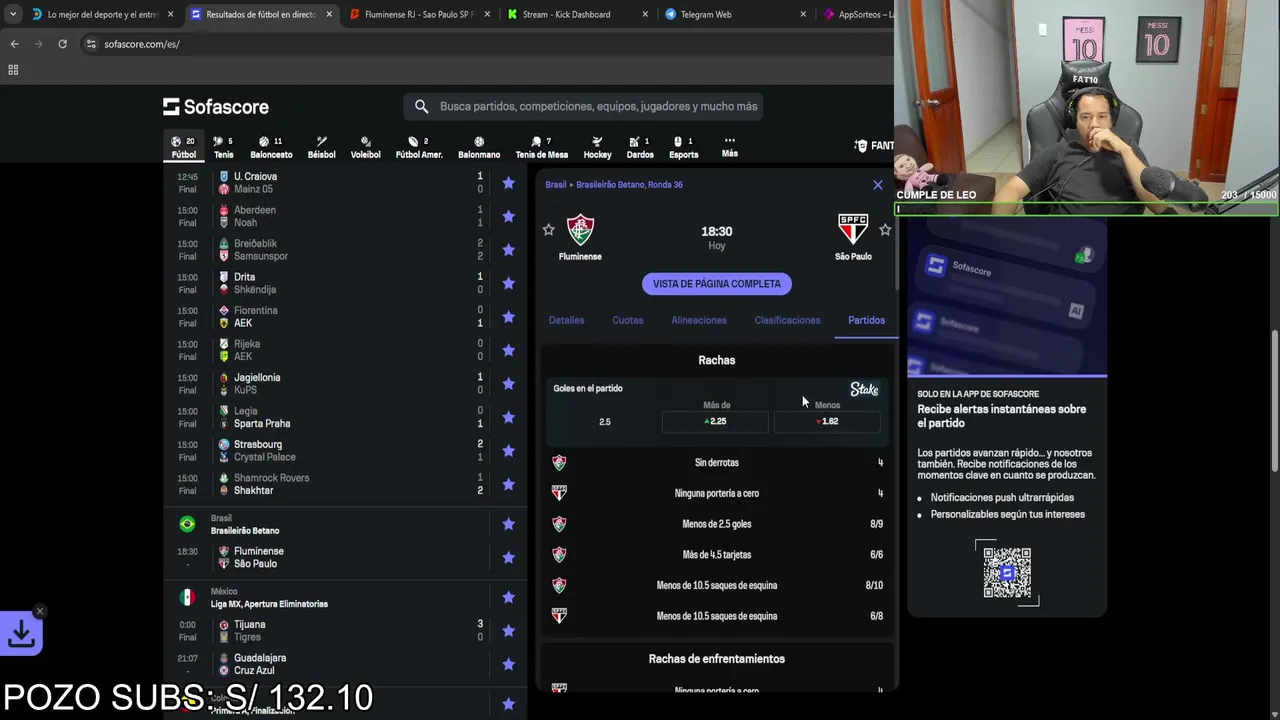The width and height of the screenshot is (1280, 720).
Task: Select the Esports icon
Action: (683, 147)
